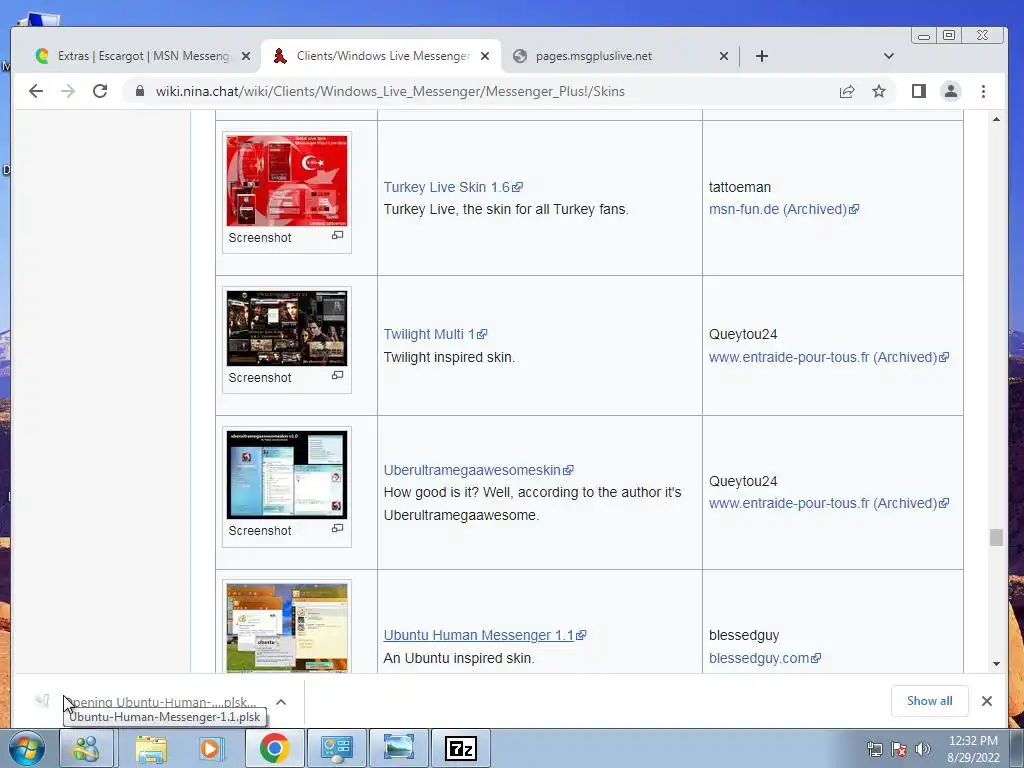The height and width of the screenshot is (768, 1024).
Task: Click the Chrome taskbar icon
Action: pos(274,748)
